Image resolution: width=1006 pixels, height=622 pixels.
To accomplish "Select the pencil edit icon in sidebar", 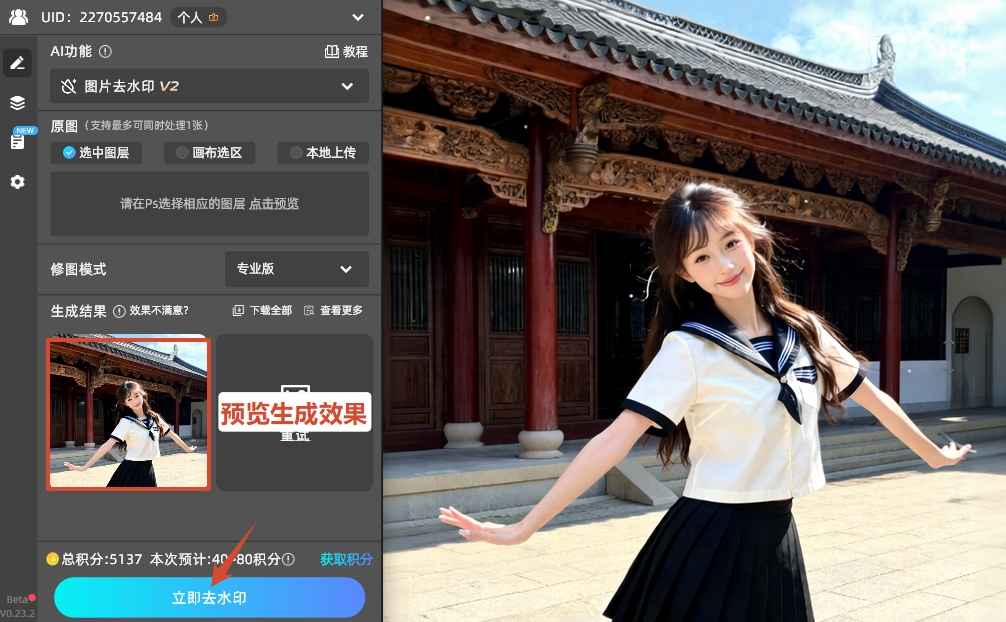I will (x=17, y=63).
